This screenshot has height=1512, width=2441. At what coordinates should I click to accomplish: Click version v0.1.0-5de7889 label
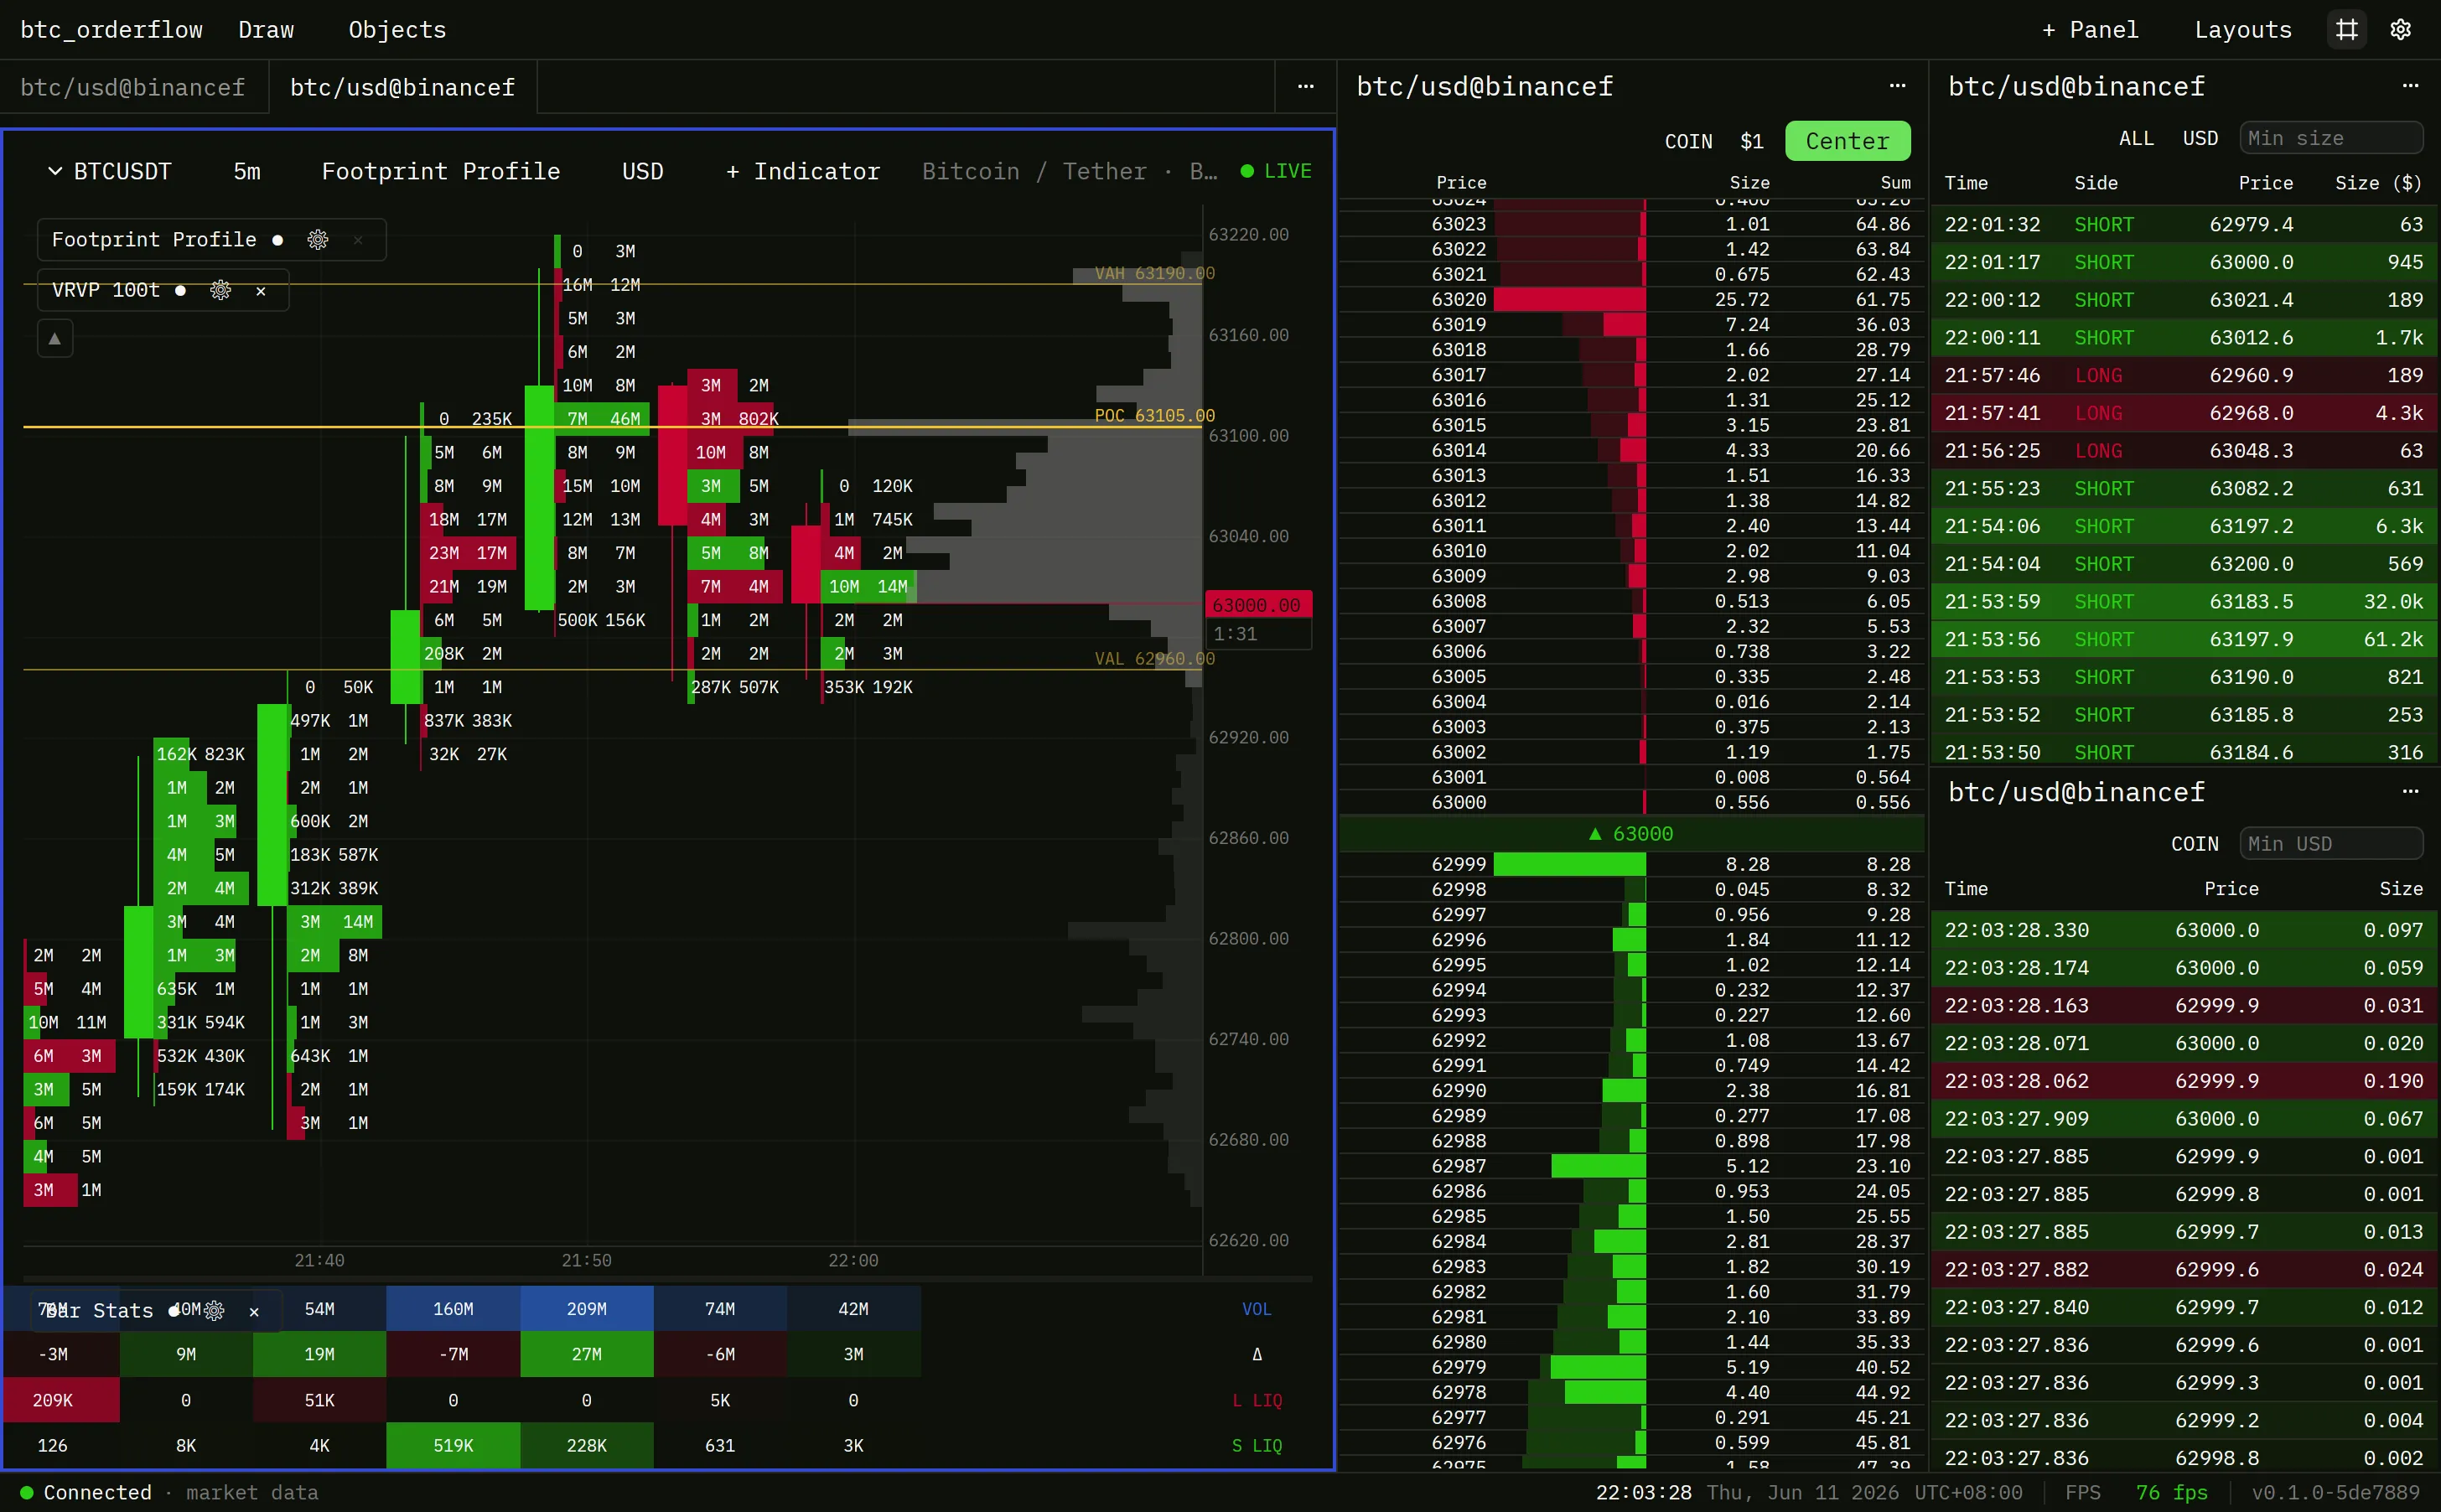pyautogui.click(x=2335, y=1492)
